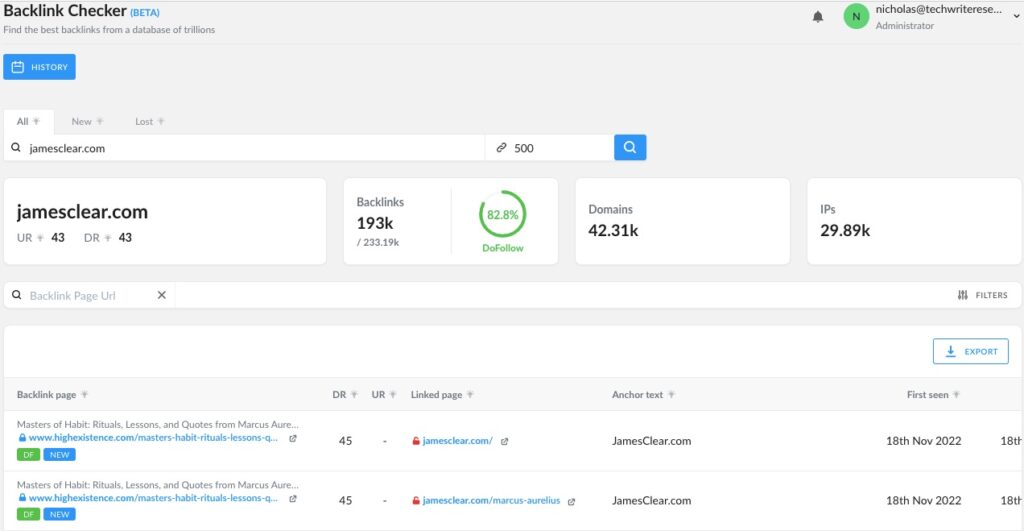Click the backlink limit field showing 500
1024x531 pixels.
click(549, 148)
